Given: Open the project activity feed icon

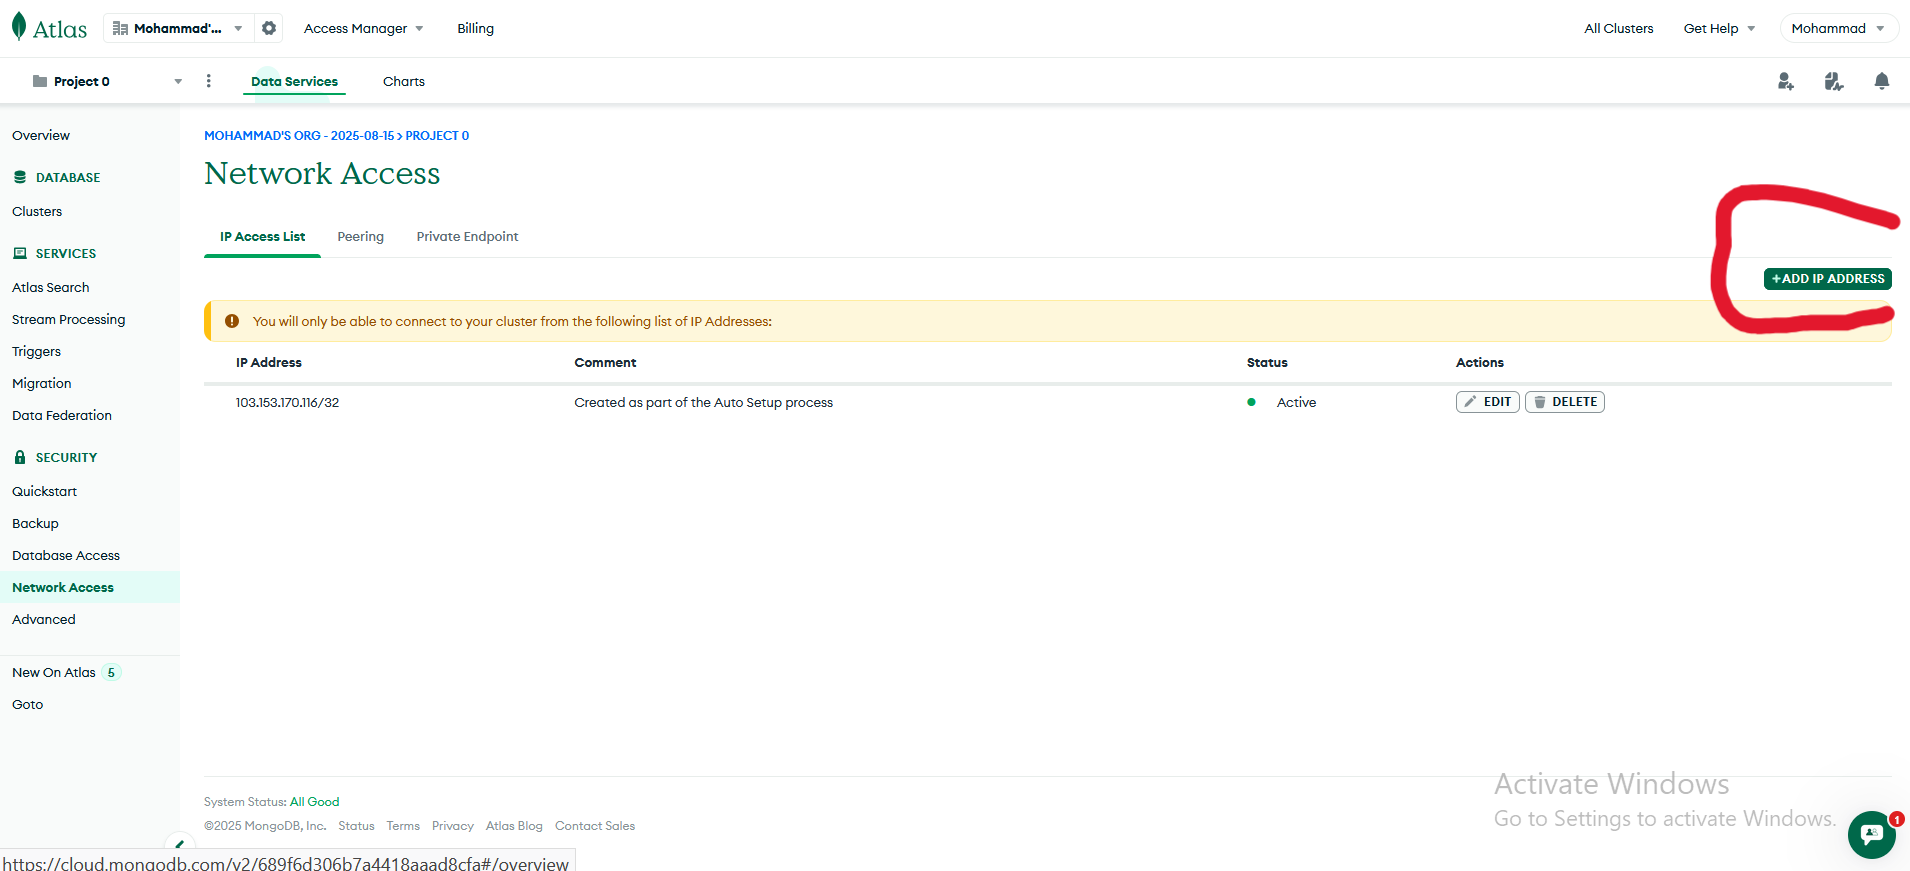Looking at the screenshot, I should tap(1833, 81).
